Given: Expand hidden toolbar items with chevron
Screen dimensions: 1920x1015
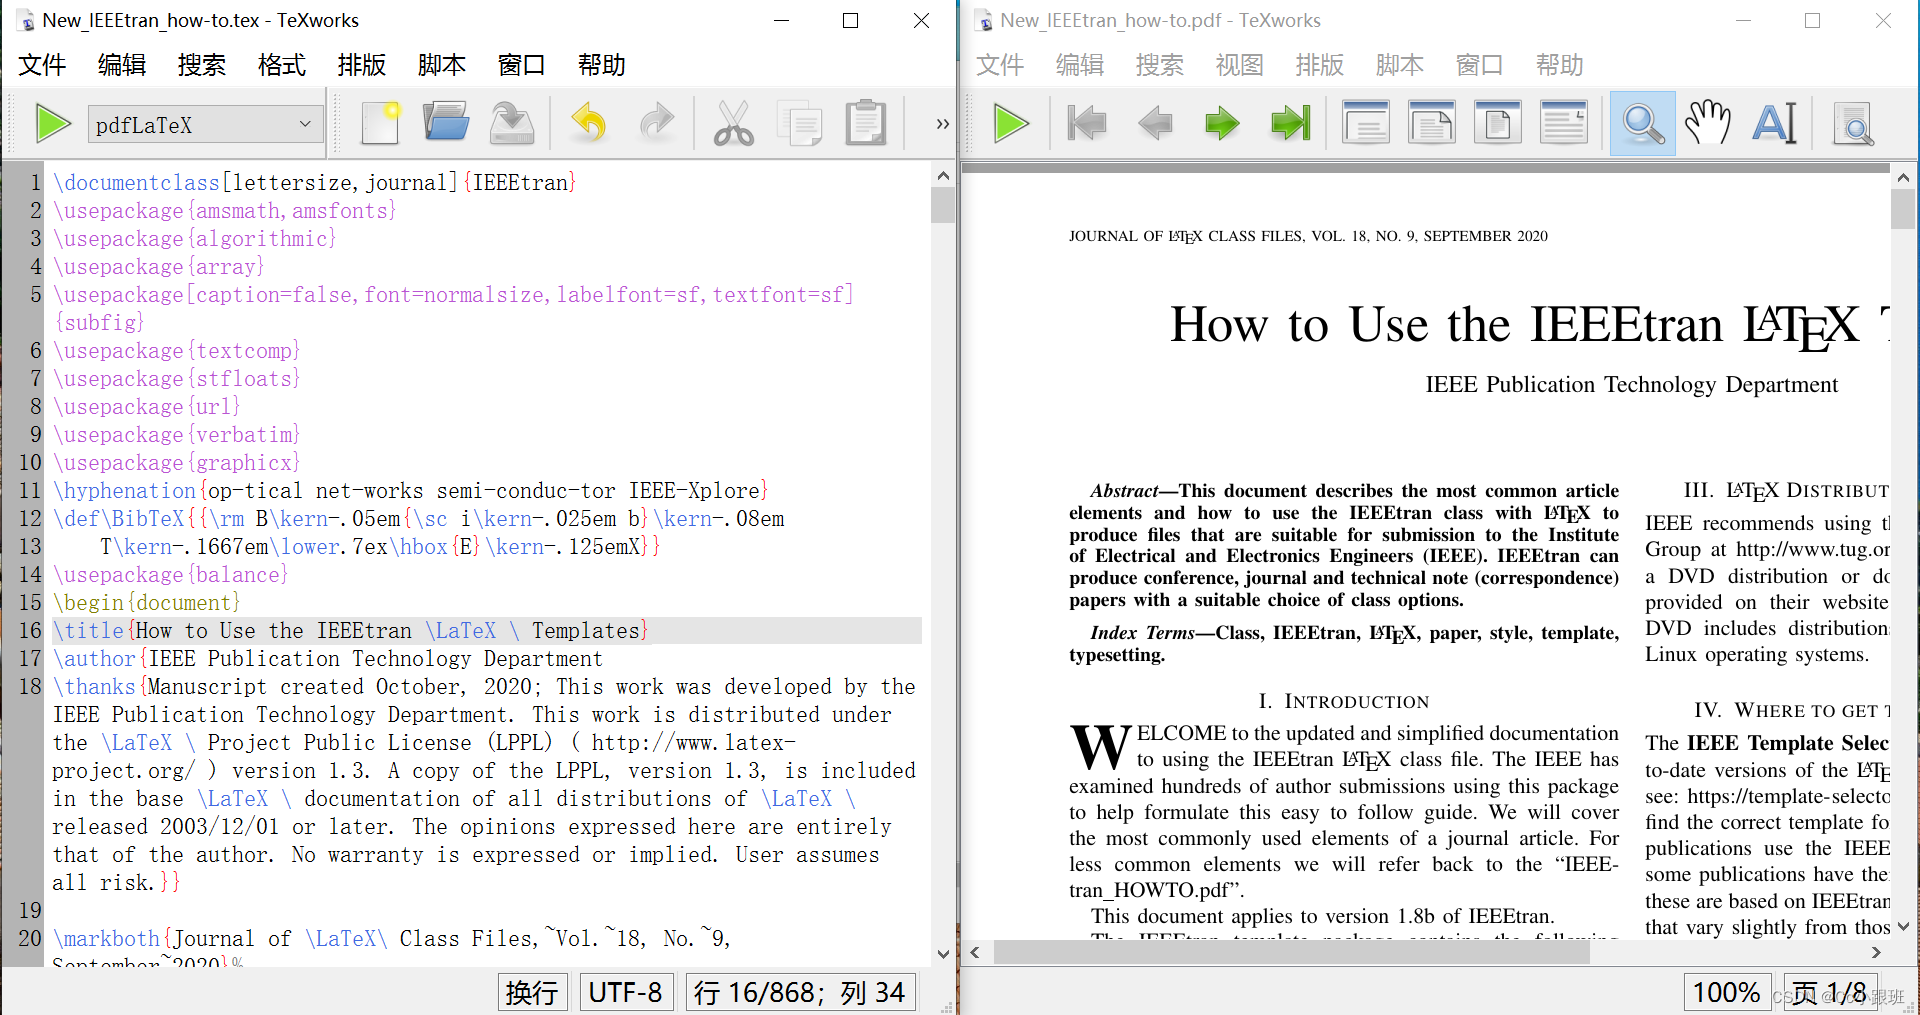Looking at the screenshot, I should click(942, 124).
